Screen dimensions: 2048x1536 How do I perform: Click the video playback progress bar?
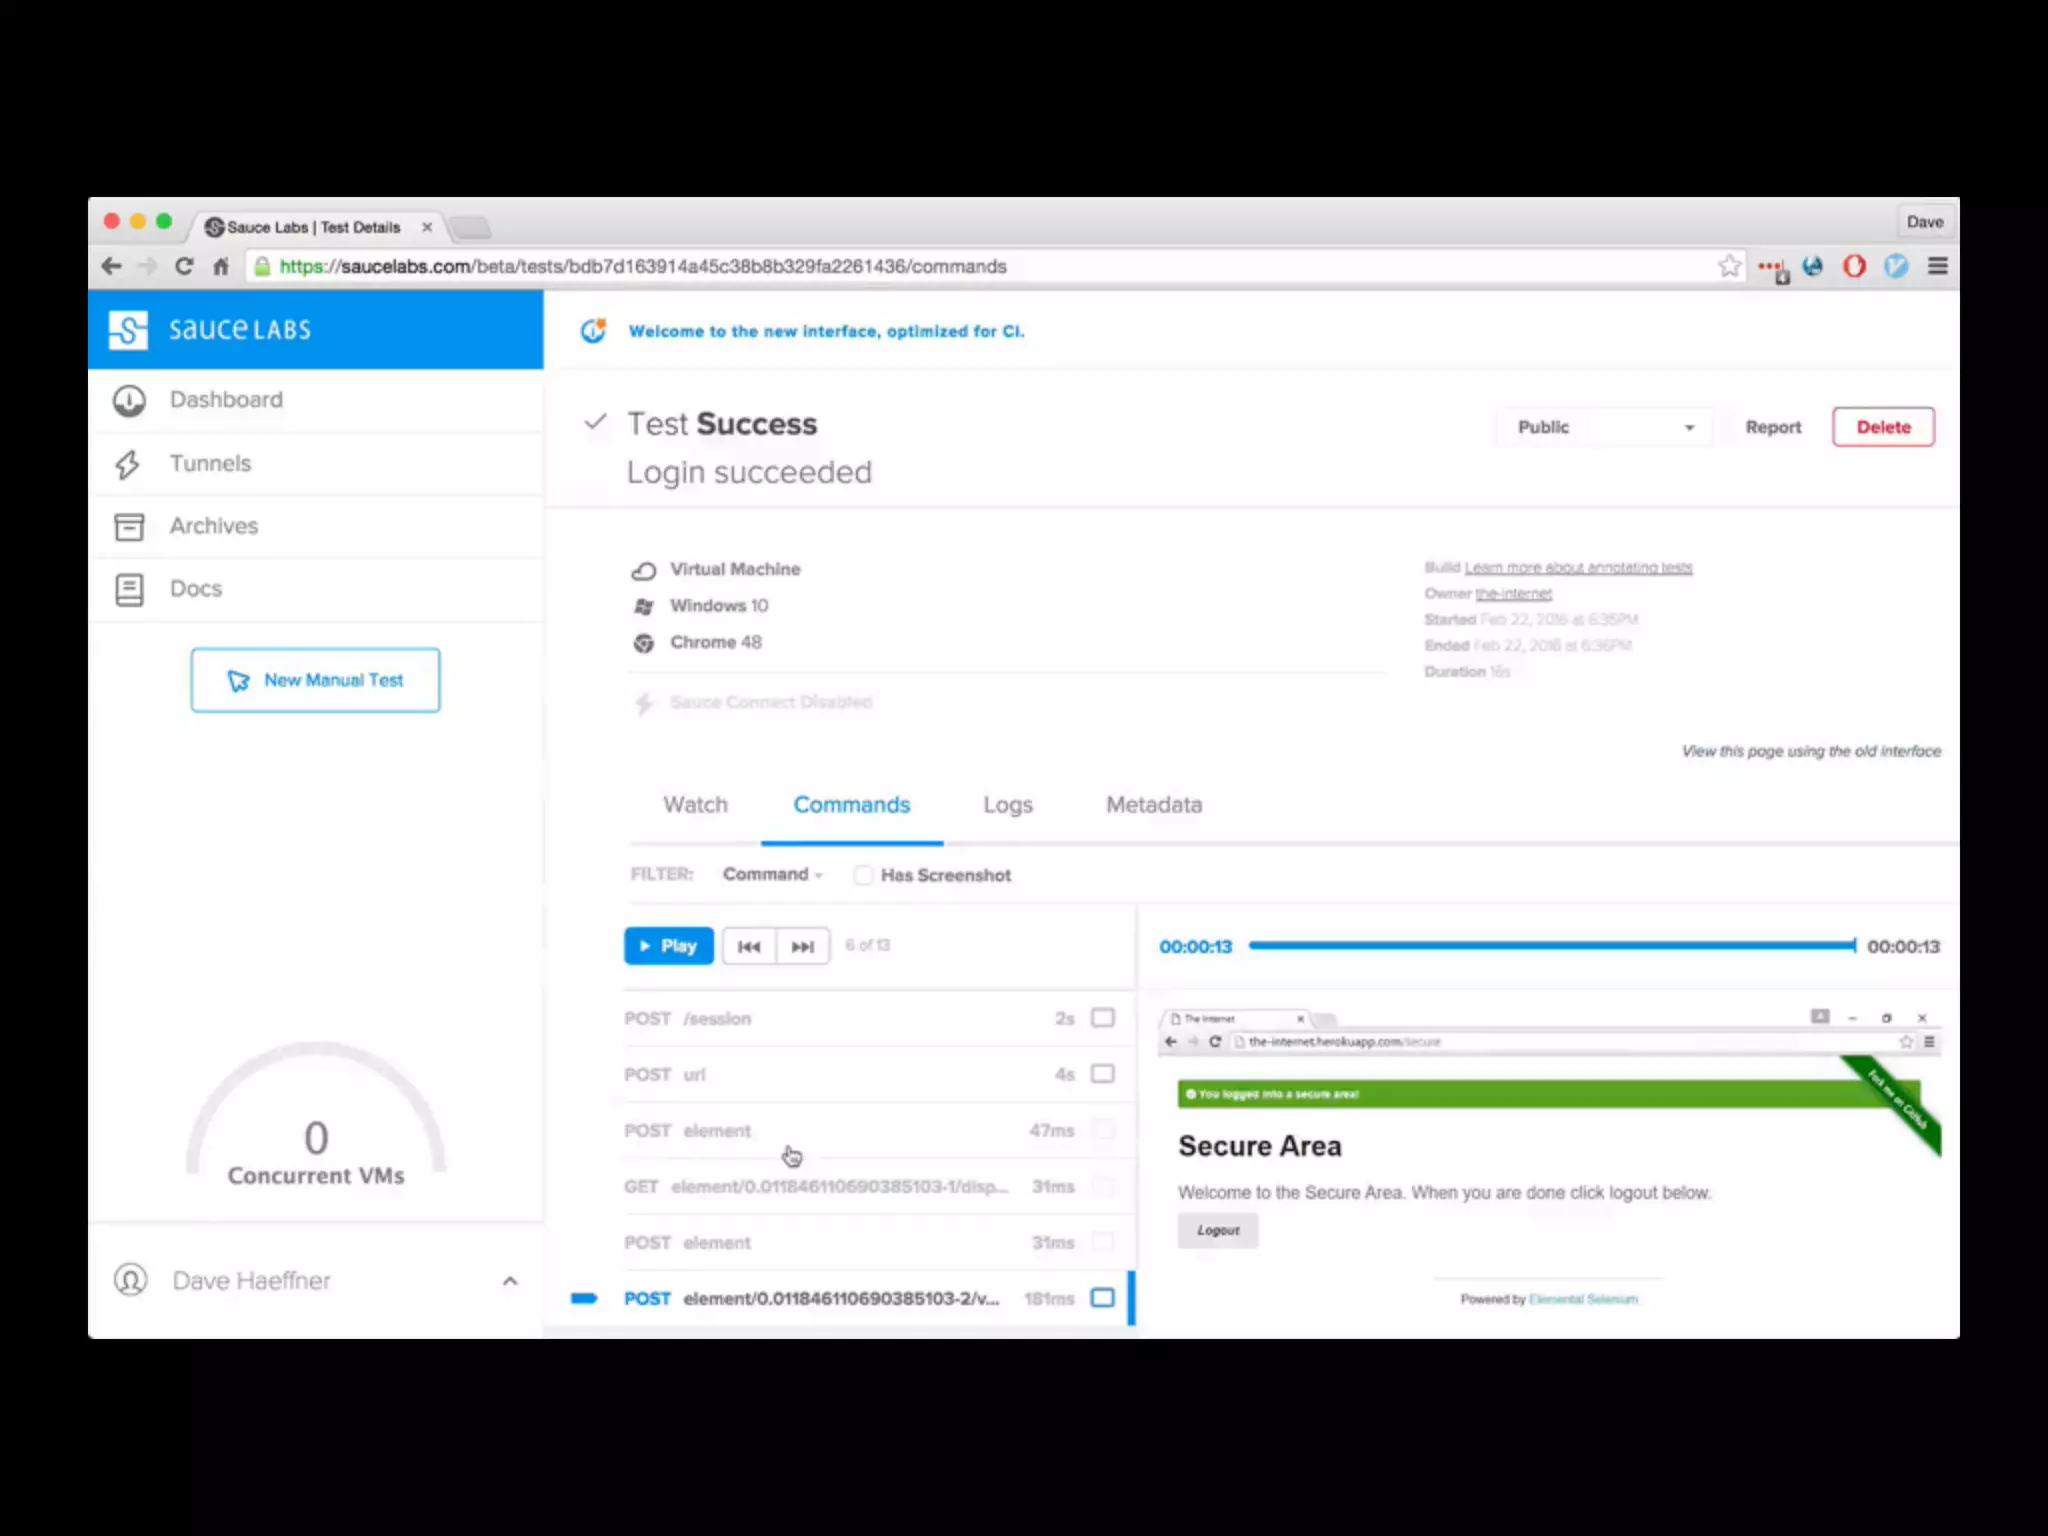pyautogui.click(x=1550, y=946)
